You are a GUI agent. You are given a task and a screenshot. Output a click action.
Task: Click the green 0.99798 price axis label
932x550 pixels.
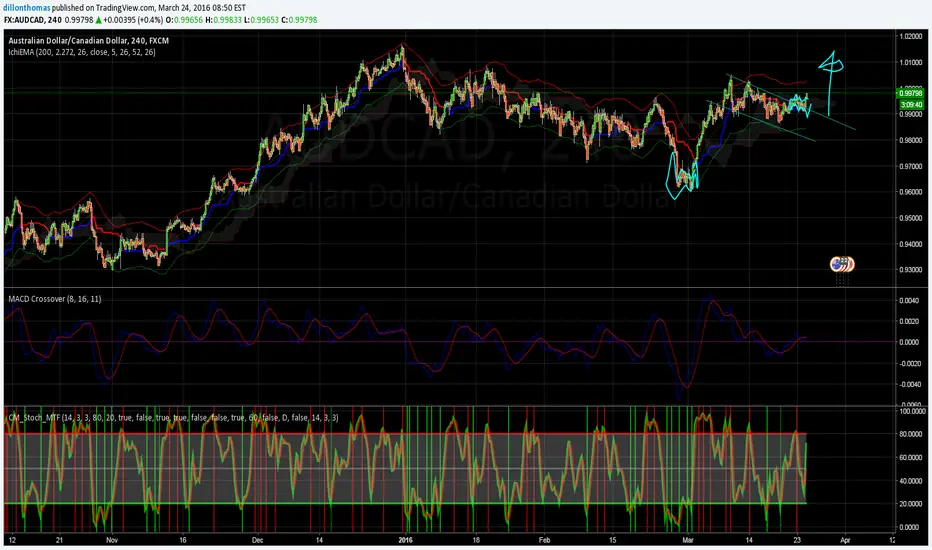[x=910, y=93]
